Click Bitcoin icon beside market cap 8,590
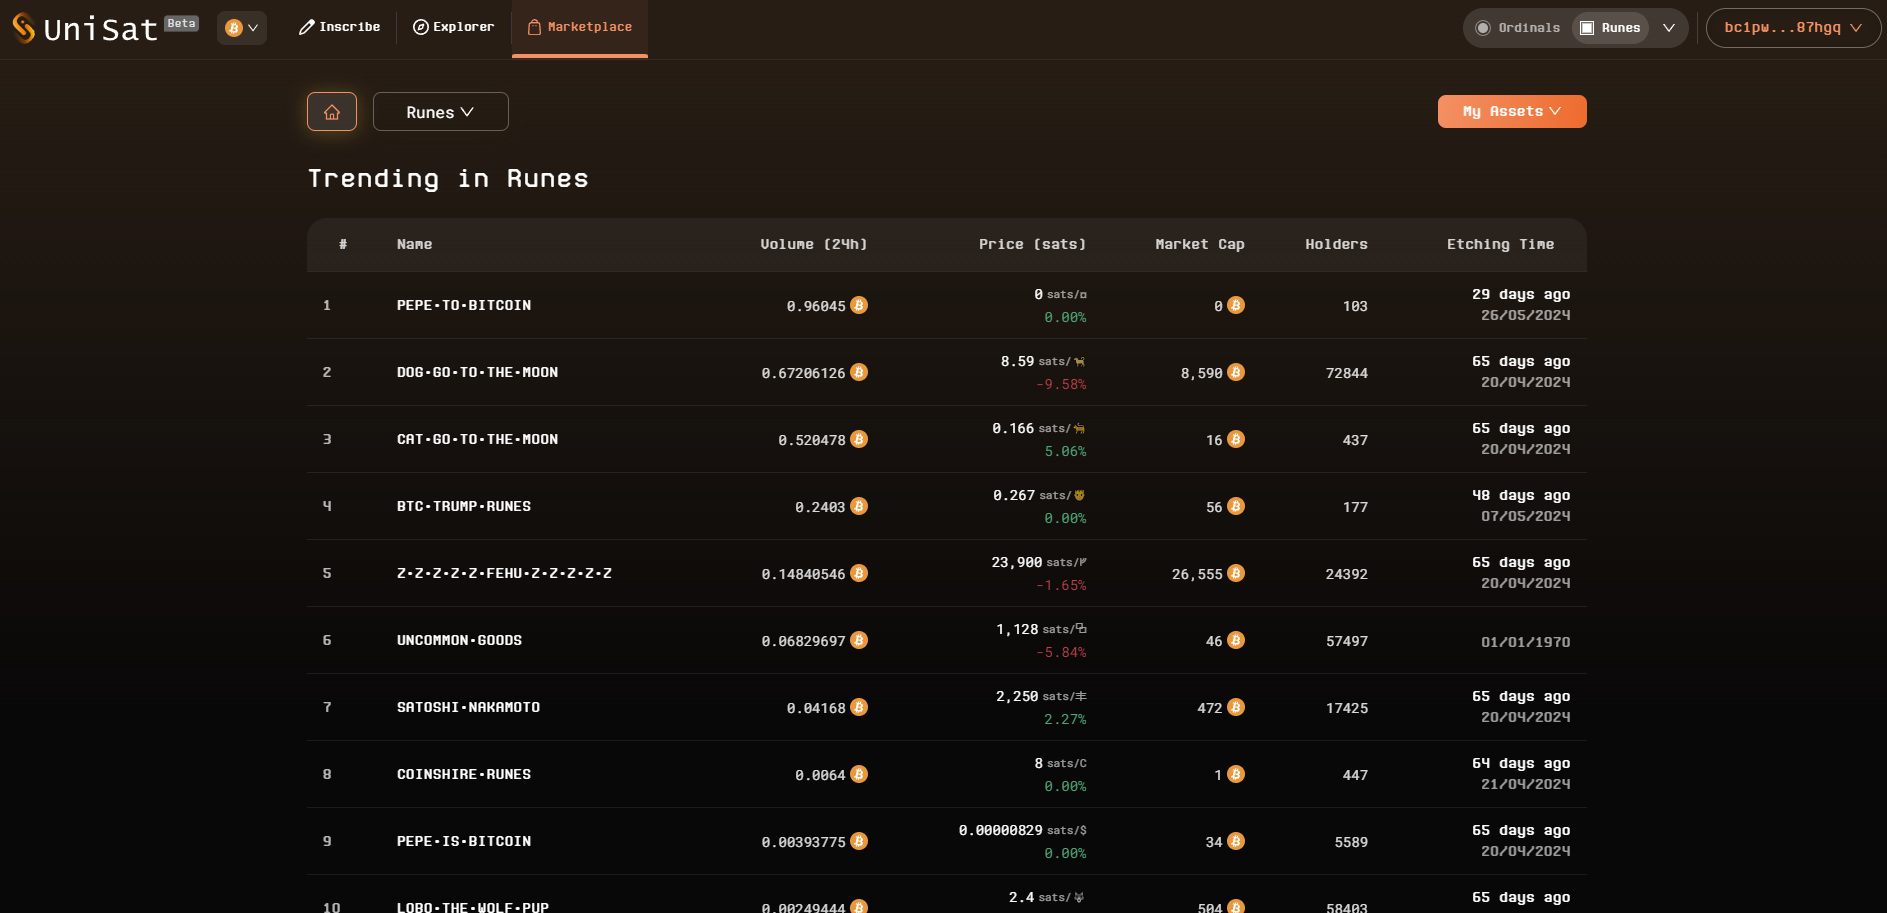This screenshot has height=913, width=1887. click(1236, 372)
